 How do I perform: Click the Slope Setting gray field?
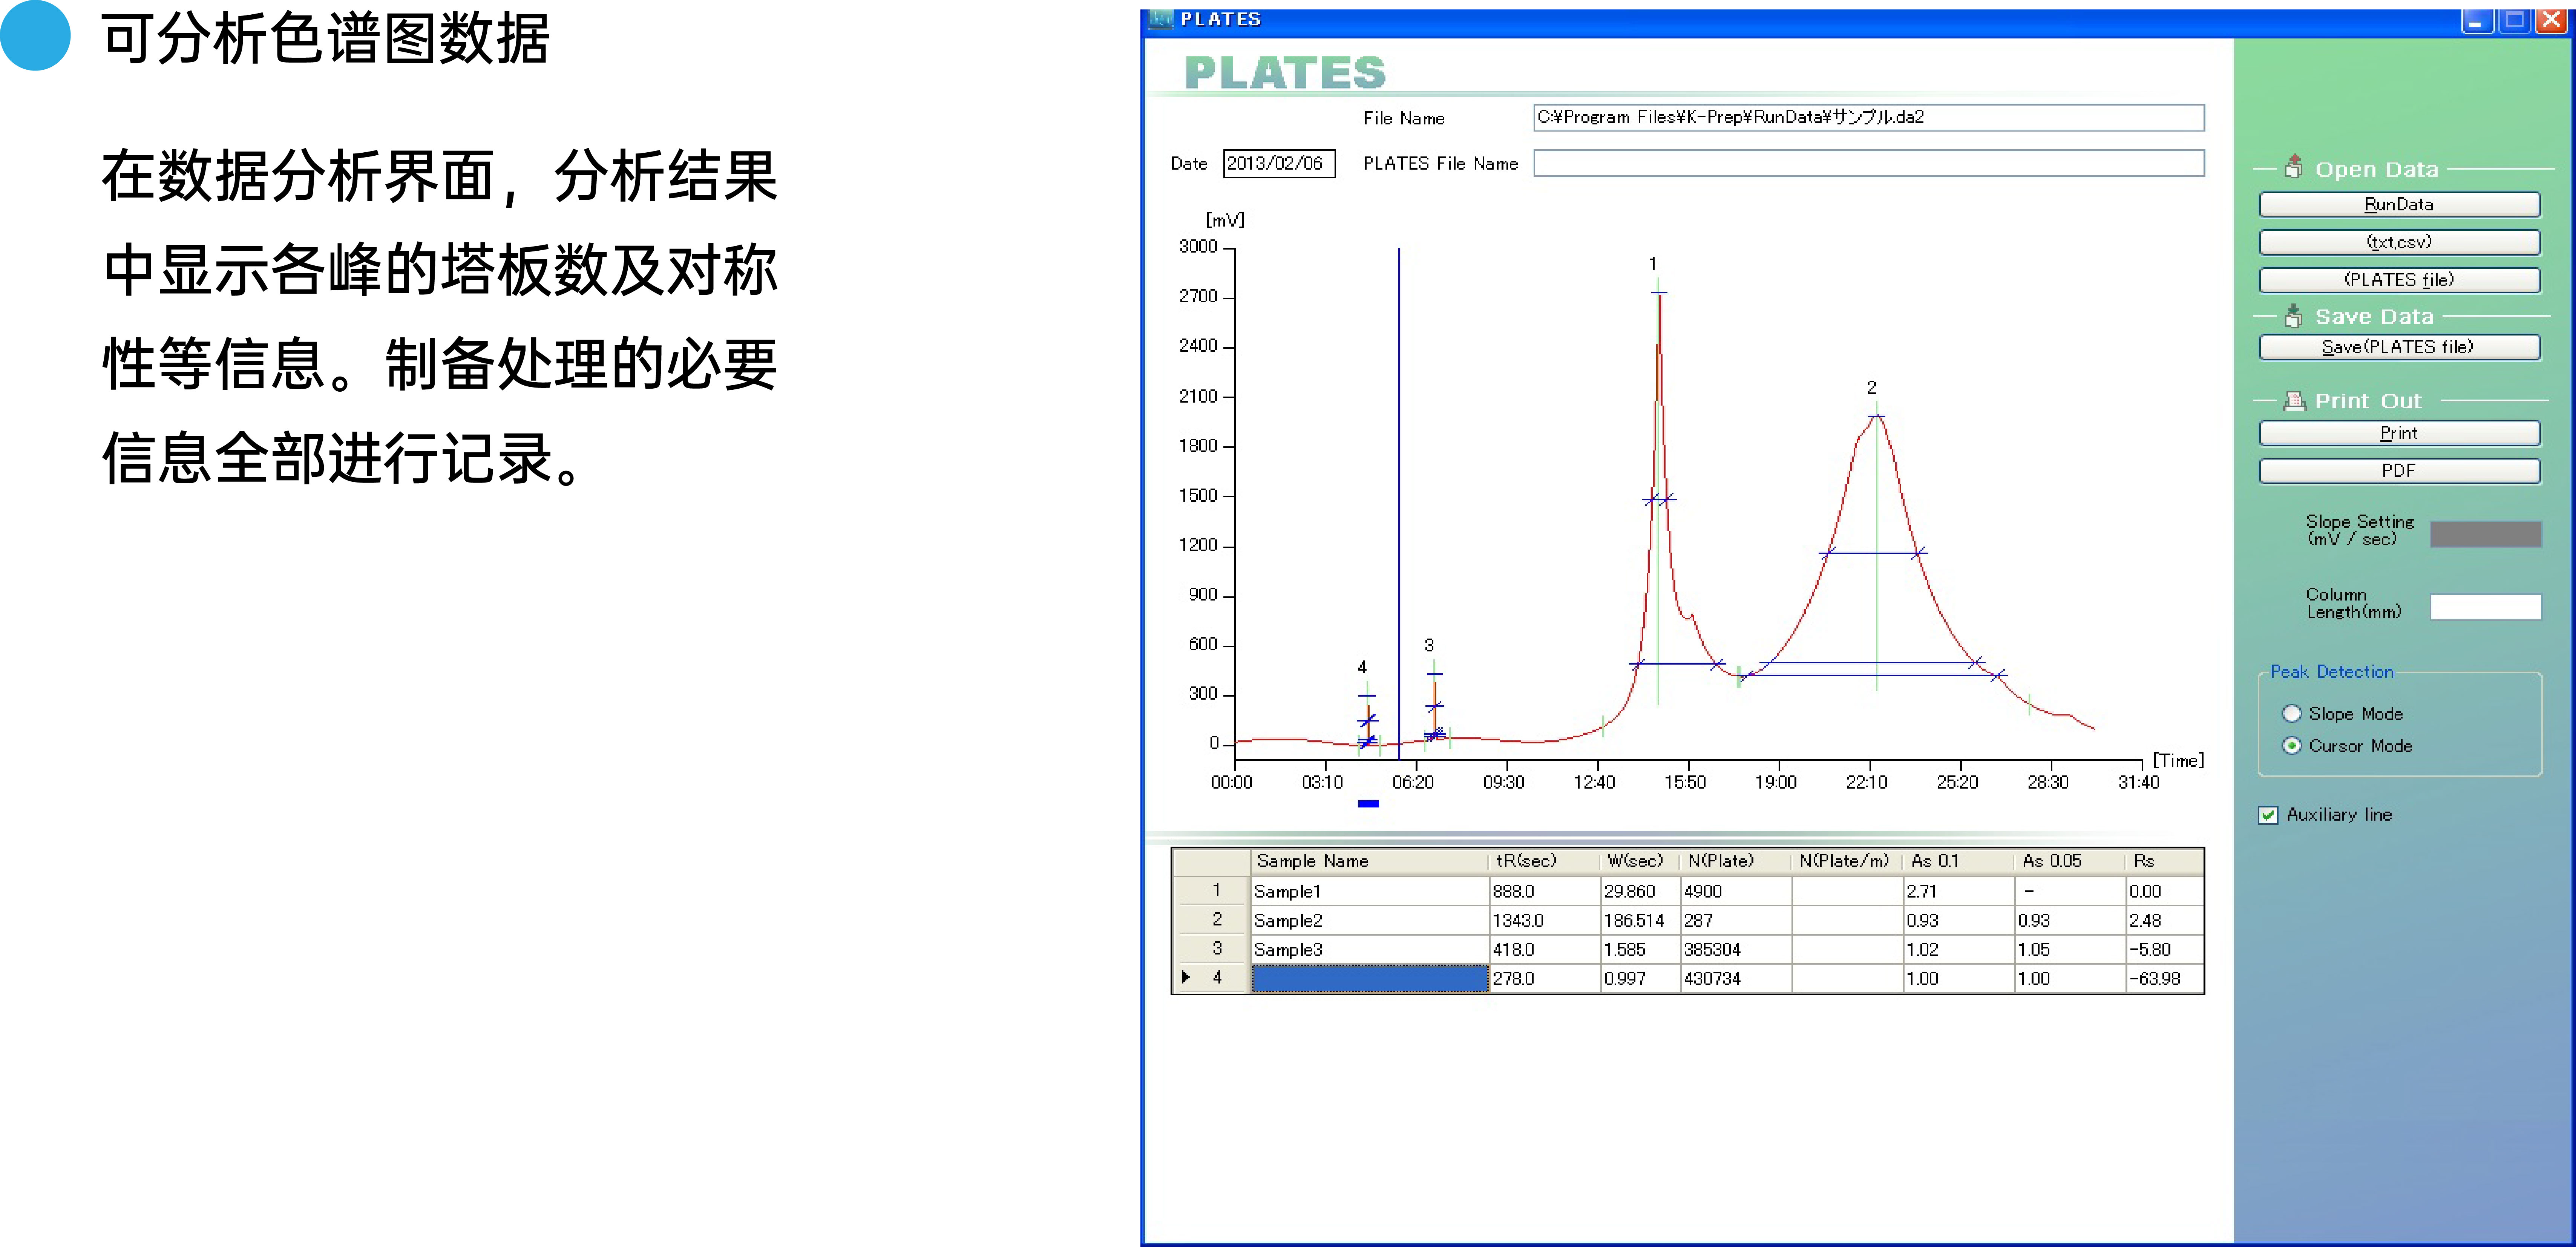point(2485,534)
